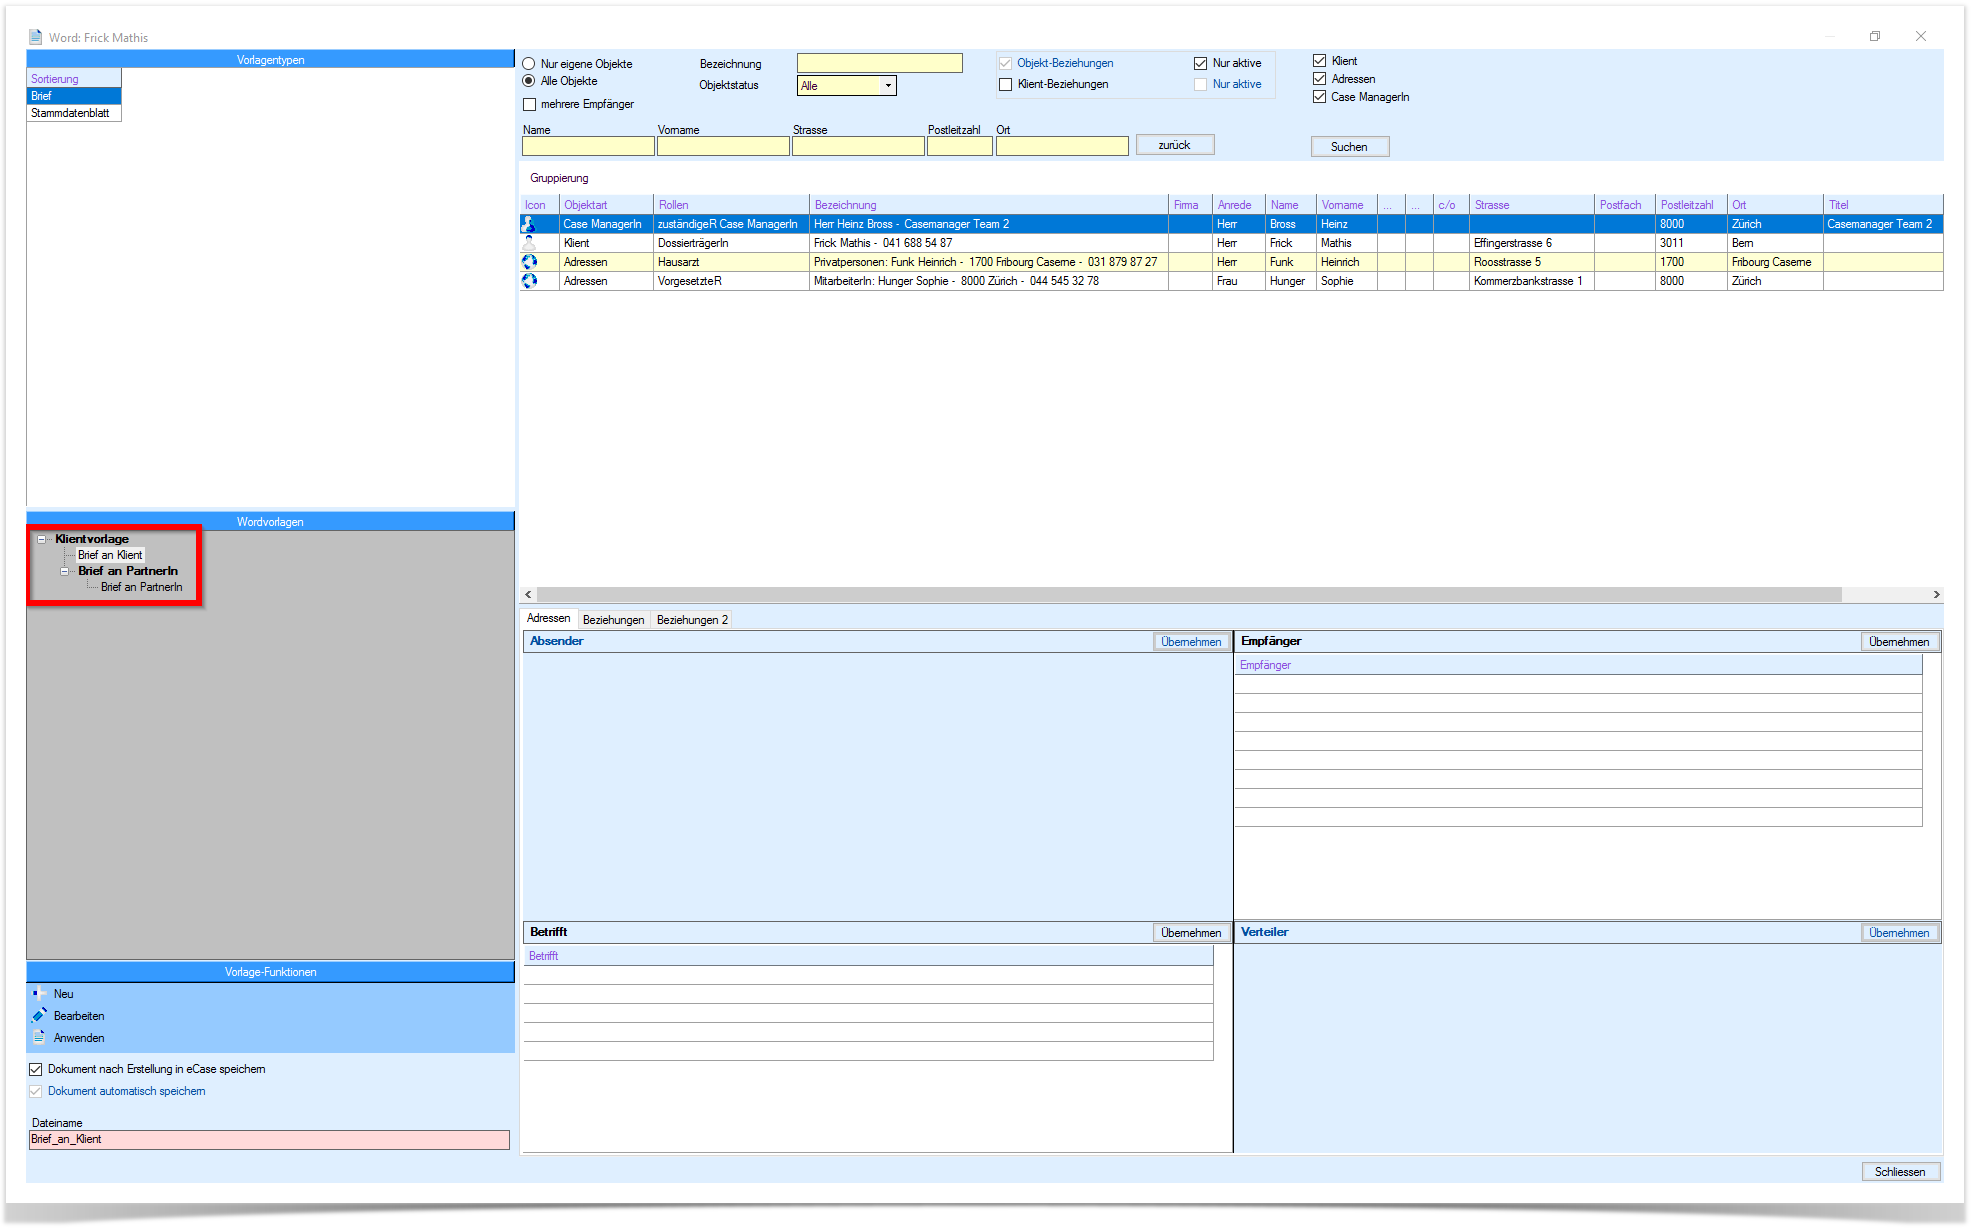Image resolution: width=1978 pixels, height=1232 pixels.
Task: Uncheck the Klient filter checkbox
Action: [1319, 61]
